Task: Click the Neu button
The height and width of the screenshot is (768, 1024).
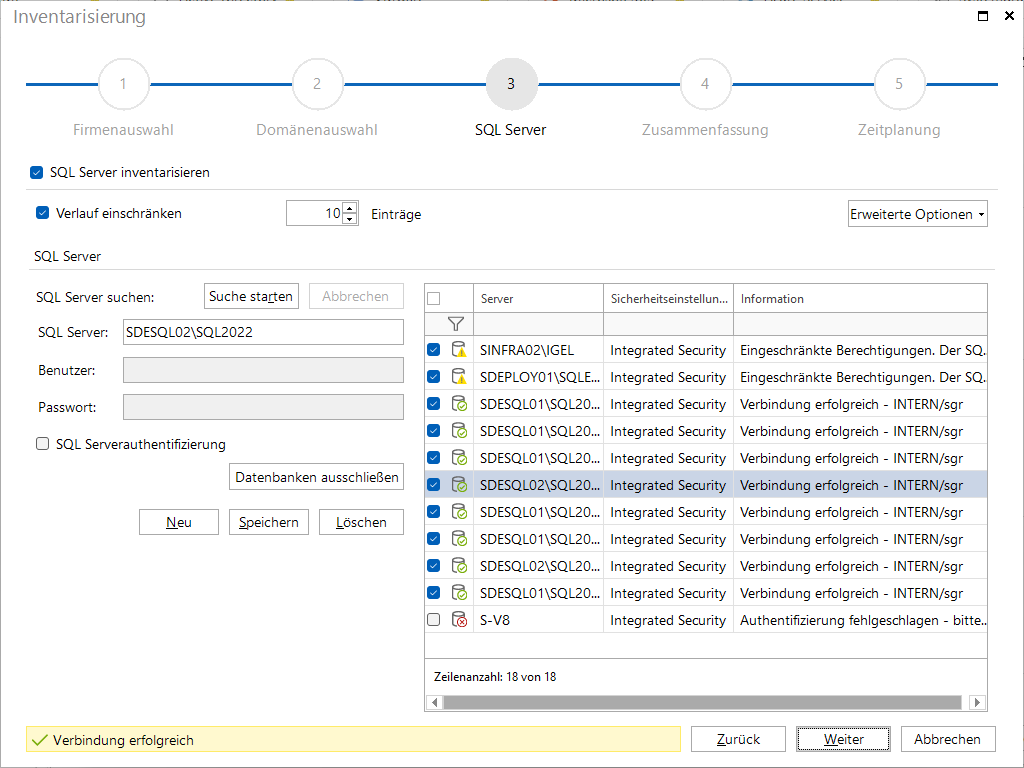Action: coord(179,522)
